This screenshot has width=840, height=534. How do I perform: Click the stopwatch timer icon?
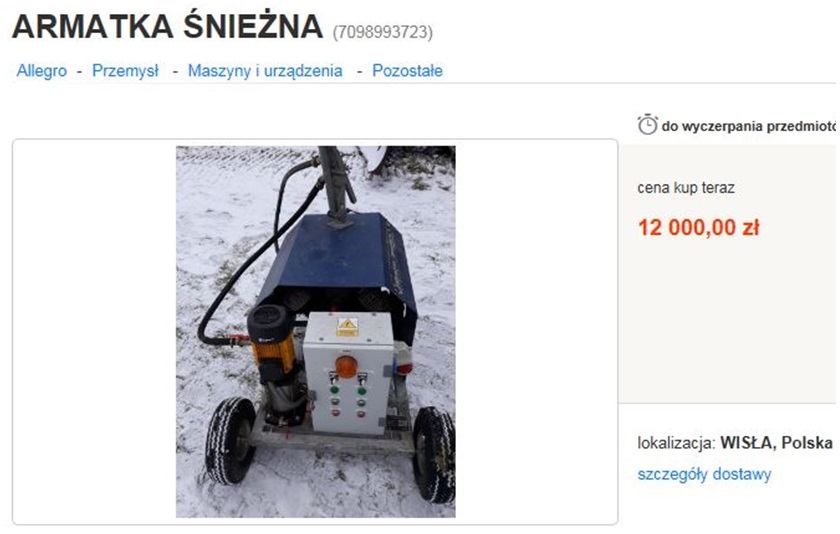click(647, 124)
